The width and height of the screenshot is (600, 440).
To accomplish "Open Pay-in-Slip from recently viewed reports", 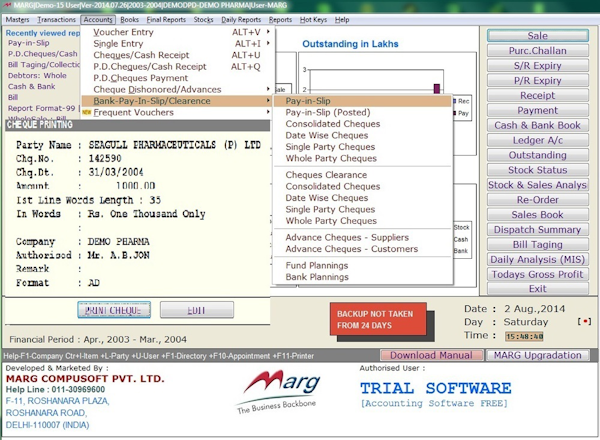I will (x=29, y=43).
